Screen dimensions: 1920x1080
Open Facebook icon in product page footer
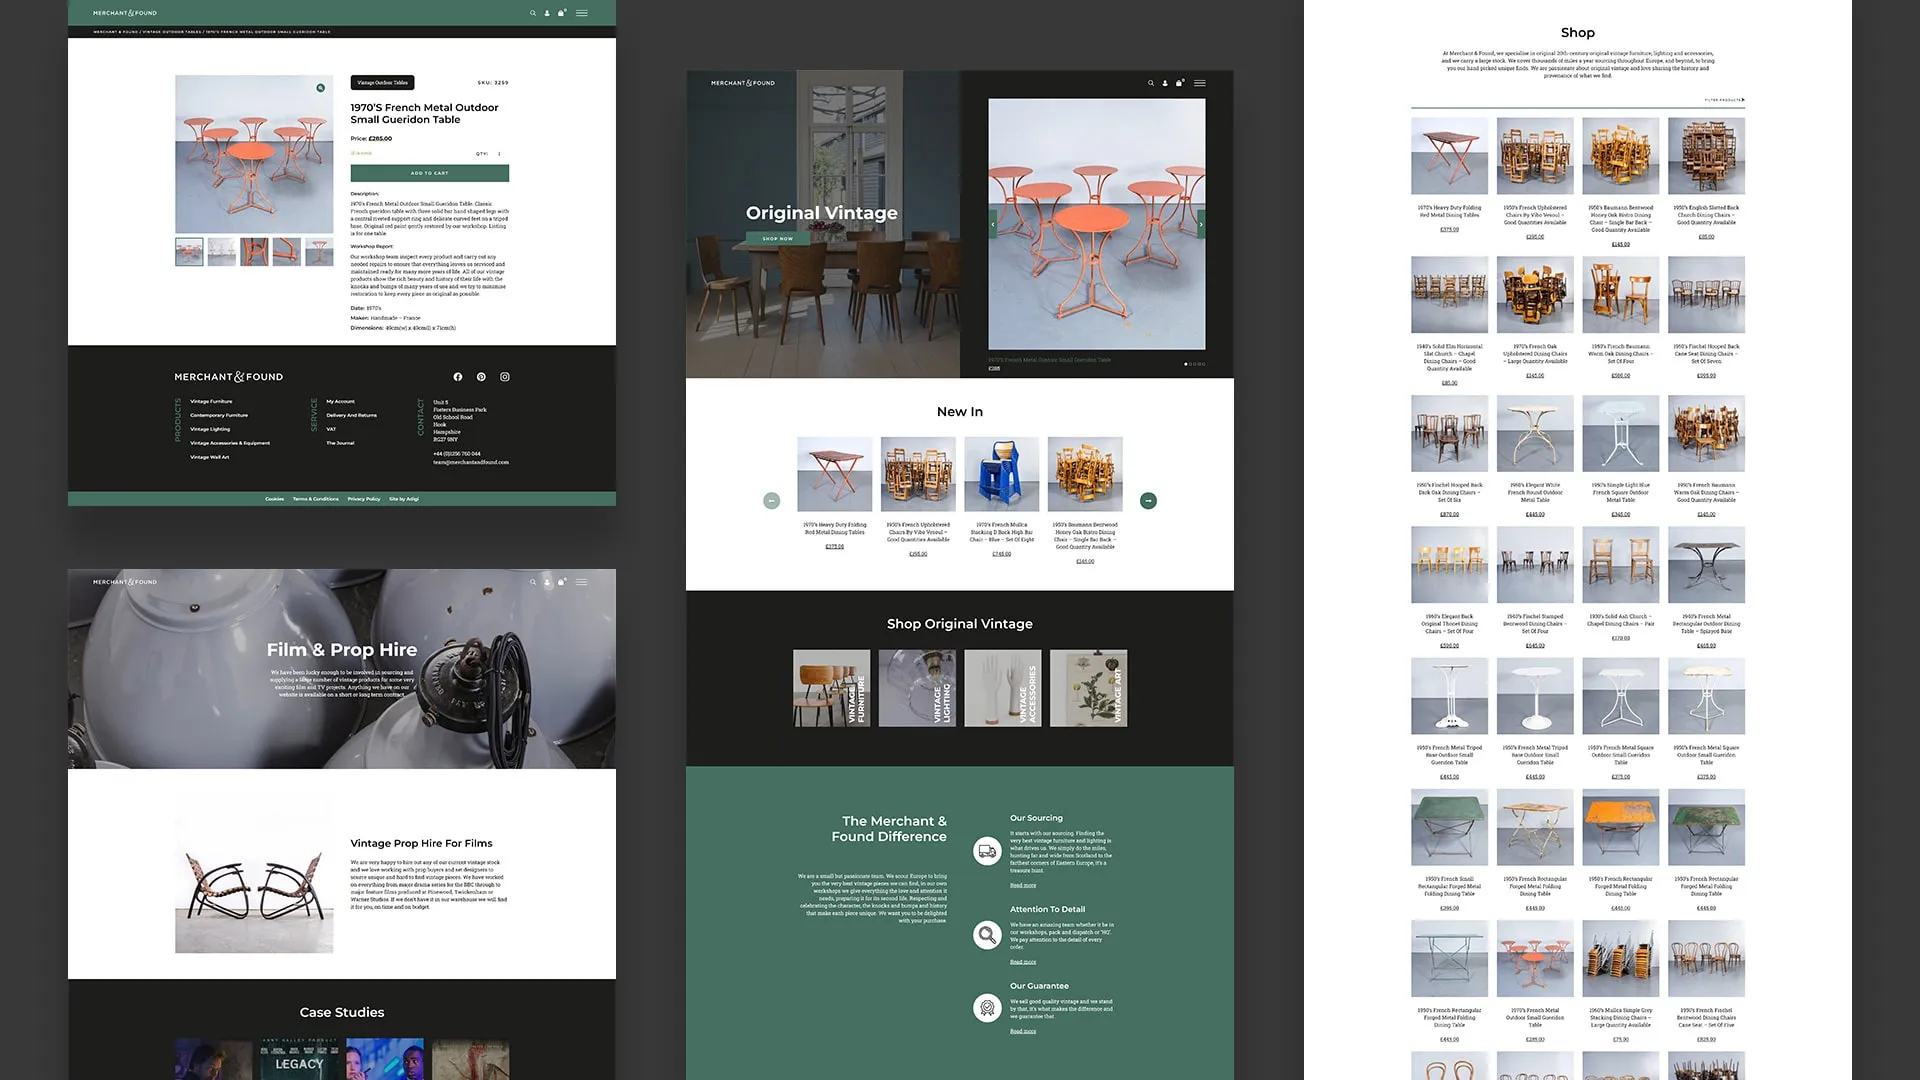point(458,377)
